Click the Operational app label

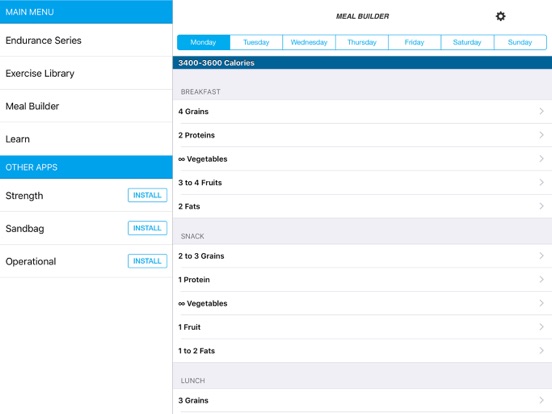pos(31,262)
